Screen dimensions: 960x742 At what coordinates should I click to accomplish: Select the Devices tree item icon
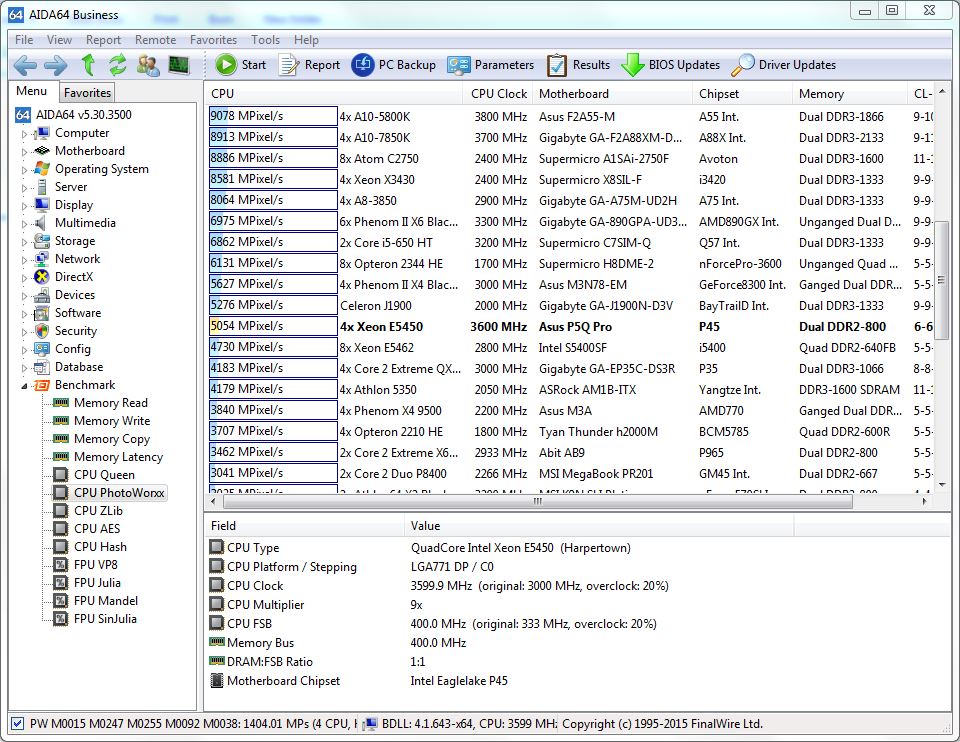pyautogui.click(x=42, y=295)
